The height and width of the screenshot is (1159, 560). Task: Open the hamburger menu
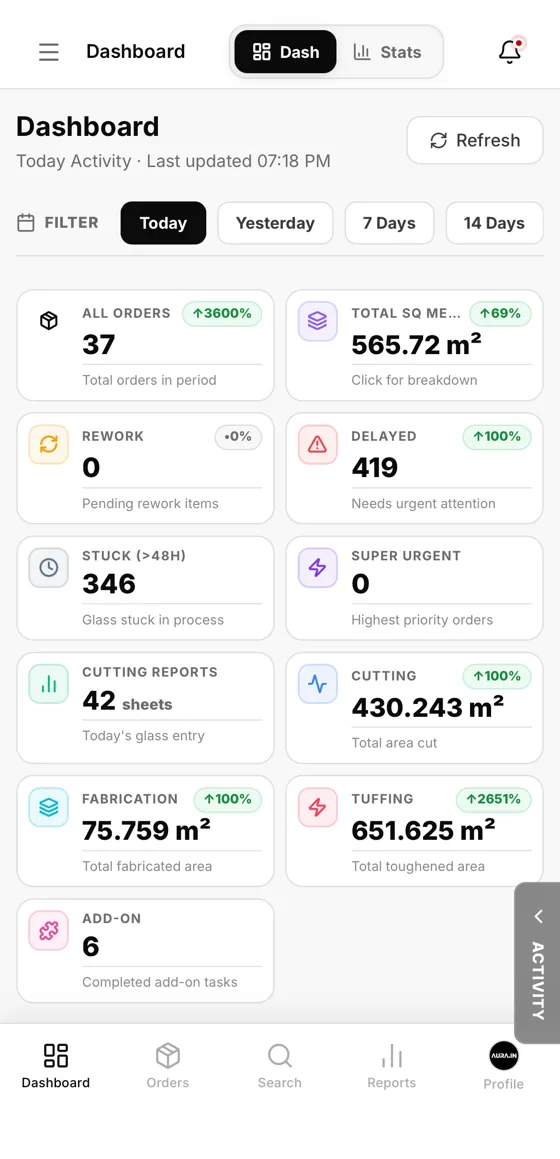pos(49,52)
